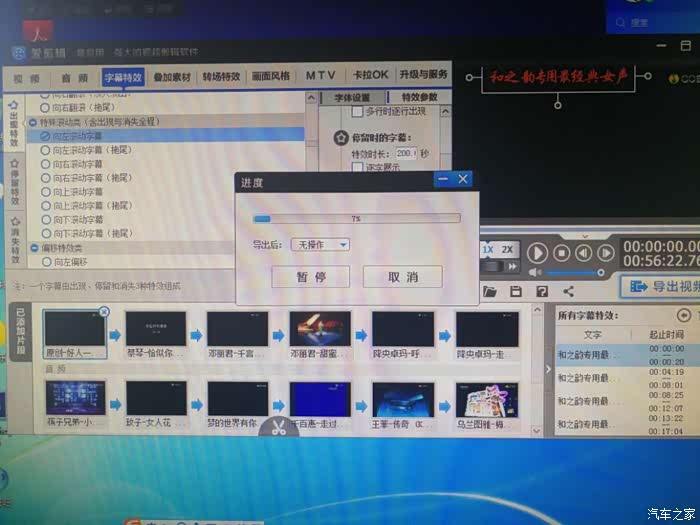700x525 pixels.
Task: Click the share icon
Action: pos(568,292)
